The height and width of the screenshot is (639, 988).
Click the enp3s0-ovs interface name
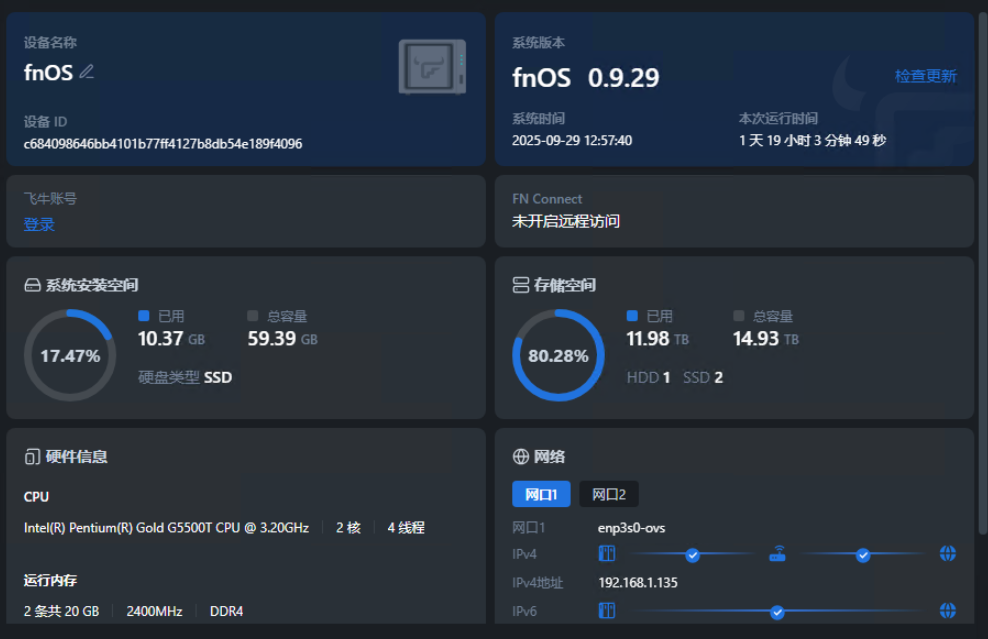coord(631,528)
